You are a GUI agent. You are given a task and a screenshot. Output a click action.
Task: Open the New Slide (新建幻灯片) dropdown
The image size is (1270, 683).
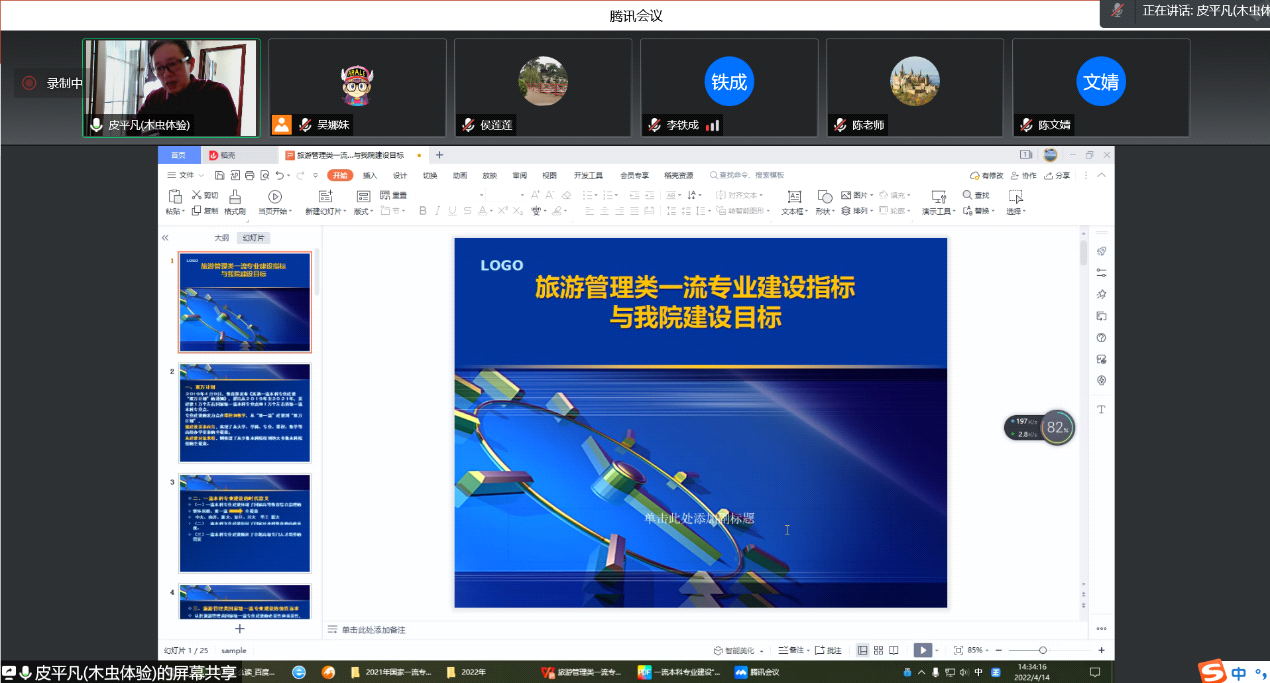329,211
